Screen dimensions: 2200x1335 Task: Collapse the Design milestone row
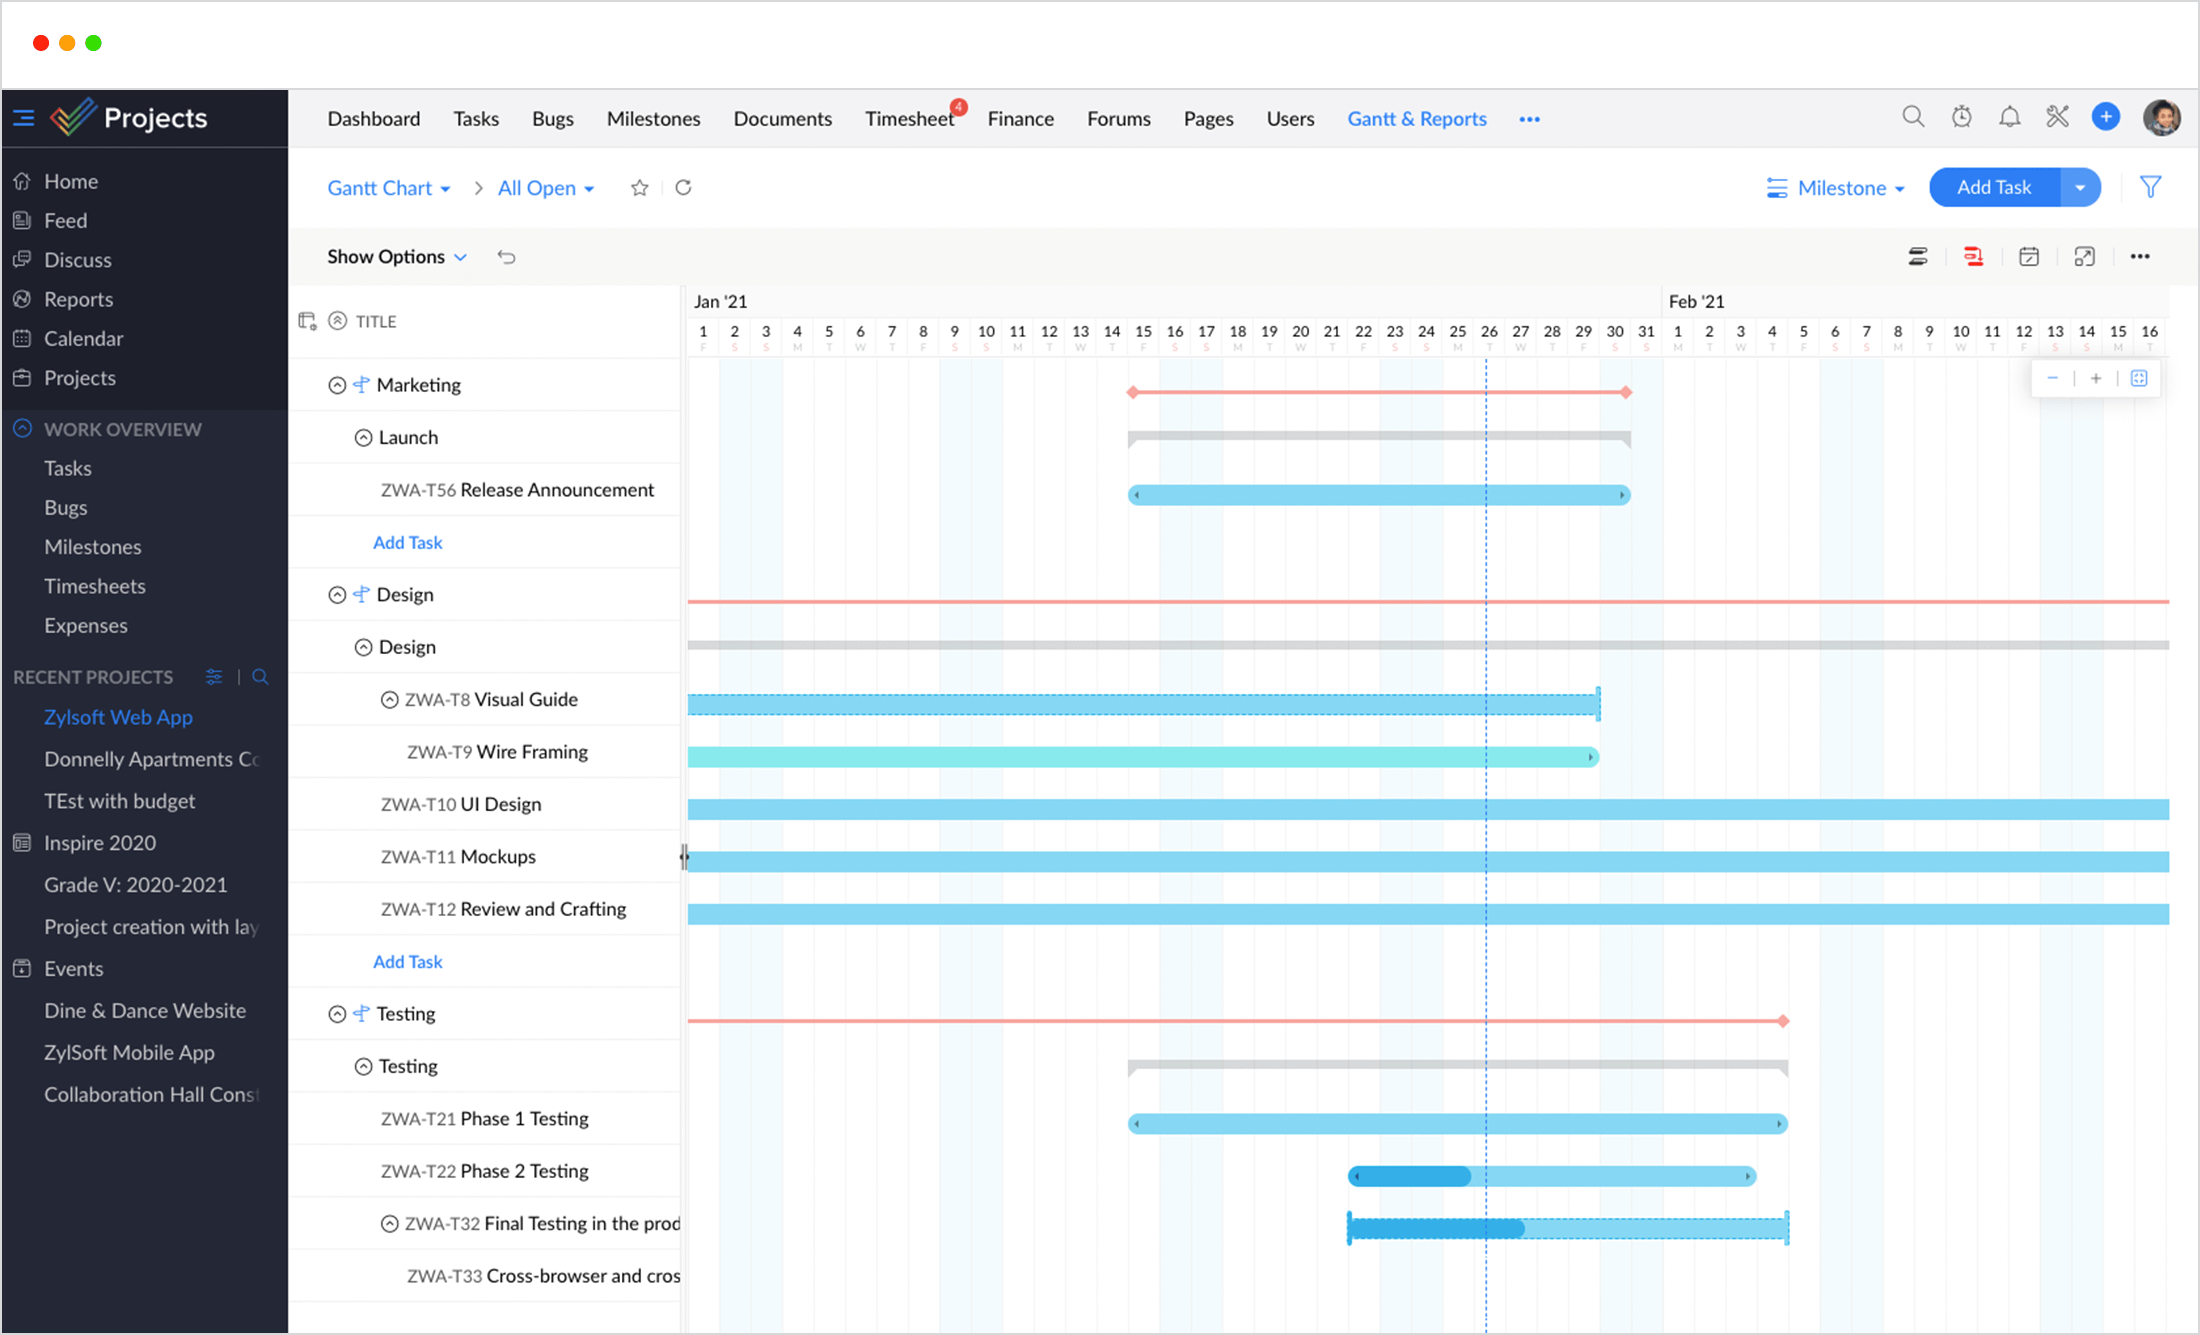[x=337, y=595]
